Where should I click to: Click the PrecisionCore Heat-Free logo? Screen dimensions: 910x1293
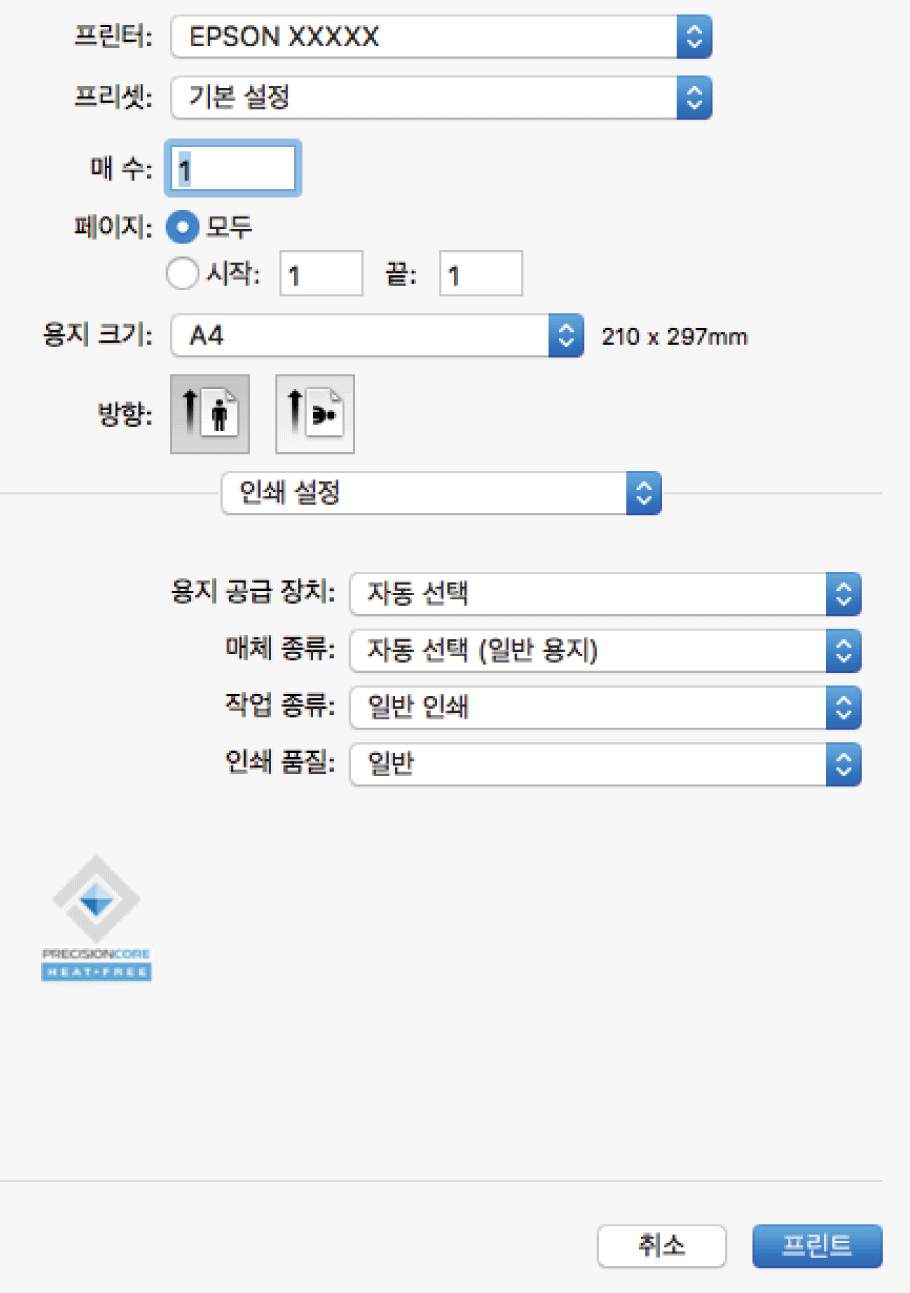click(x=96, y=918)
